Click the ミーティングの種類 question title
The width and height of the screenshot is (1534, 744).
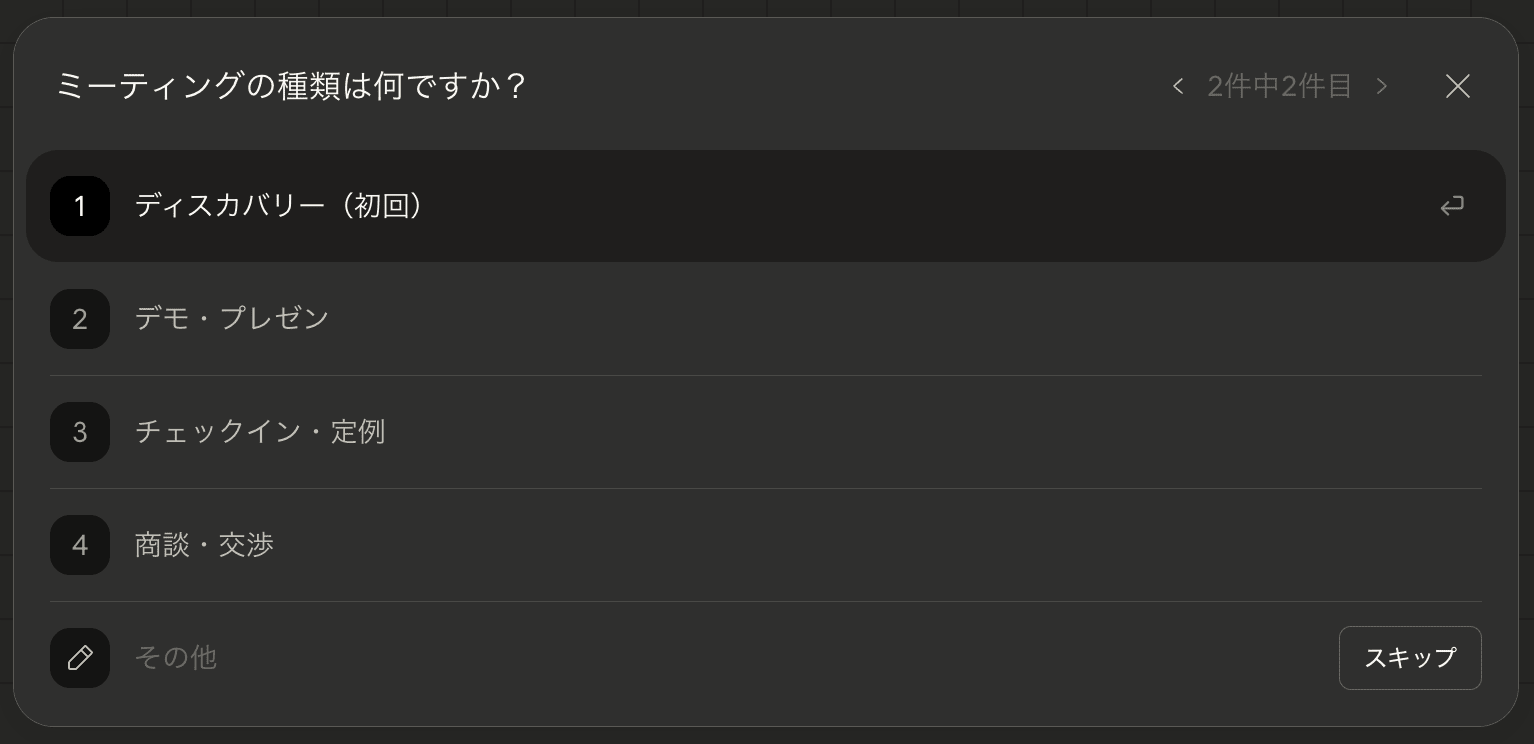click(x=291, y=86)
